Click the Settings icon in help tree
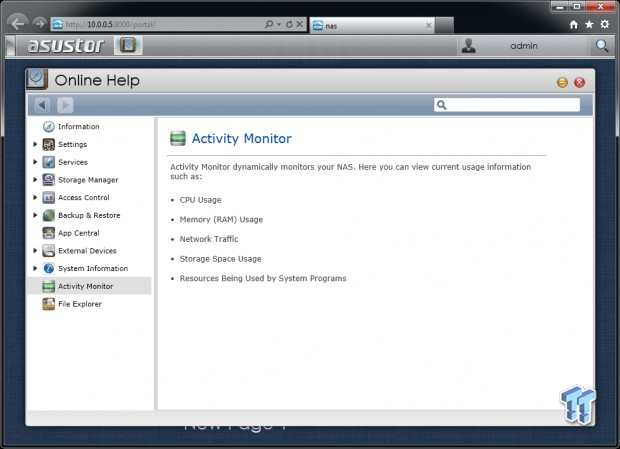Viewport: 620px width, 449px height. point(49,144)
